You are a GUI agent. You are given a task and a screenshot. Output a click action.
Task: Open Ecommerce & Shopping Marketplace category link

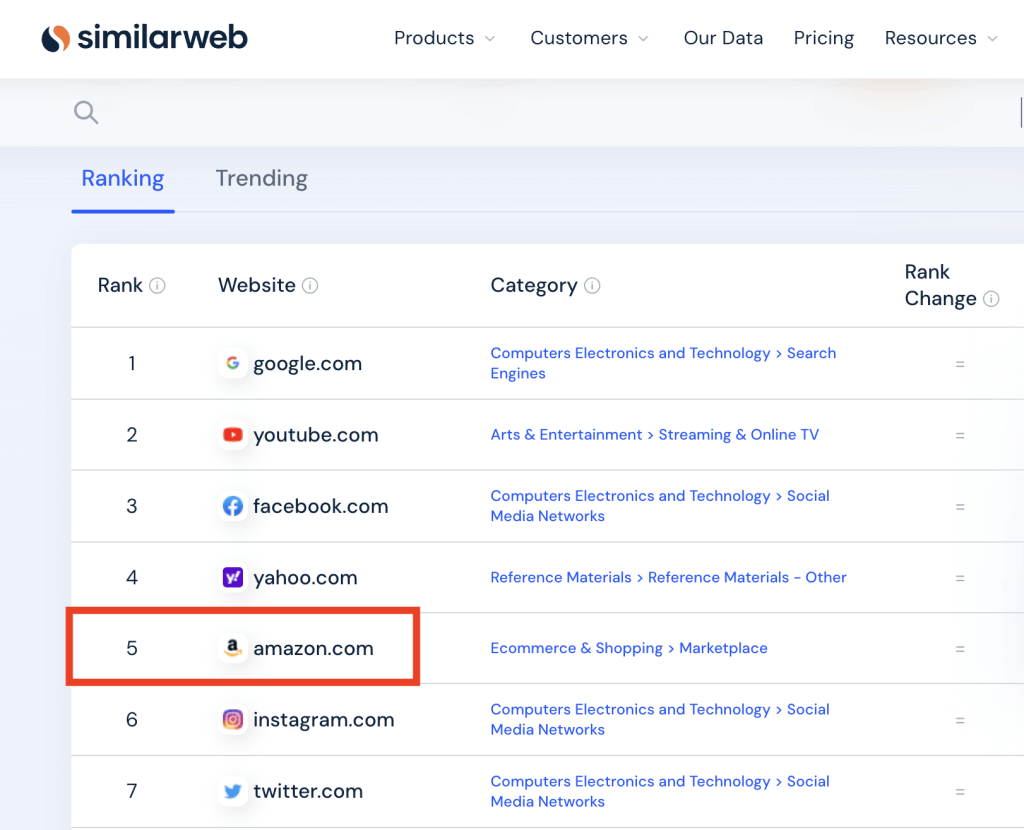629,648
